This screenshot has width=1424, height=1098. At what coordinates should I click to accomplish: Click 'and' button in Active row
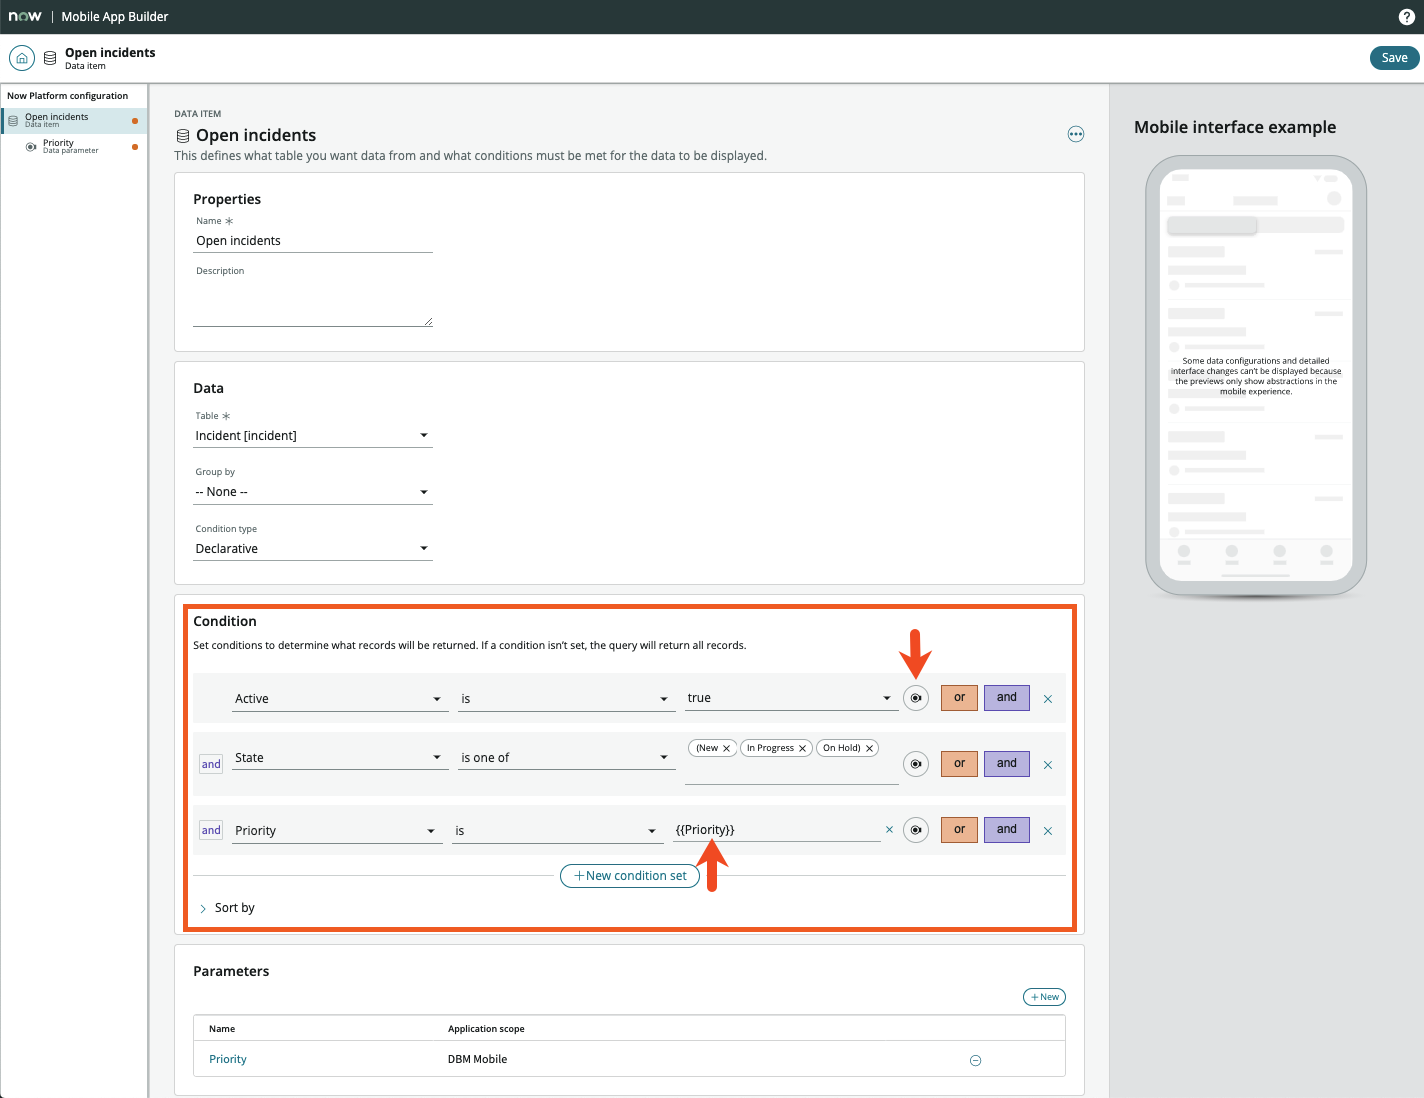1007,698
